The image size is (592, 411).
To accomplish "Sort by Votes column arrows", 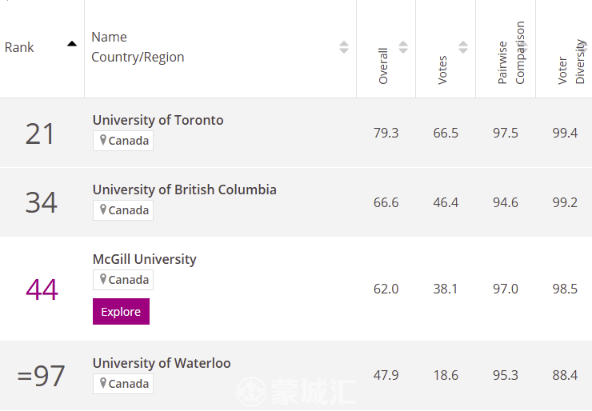I will pyautogui.click(x=463, y=47).
